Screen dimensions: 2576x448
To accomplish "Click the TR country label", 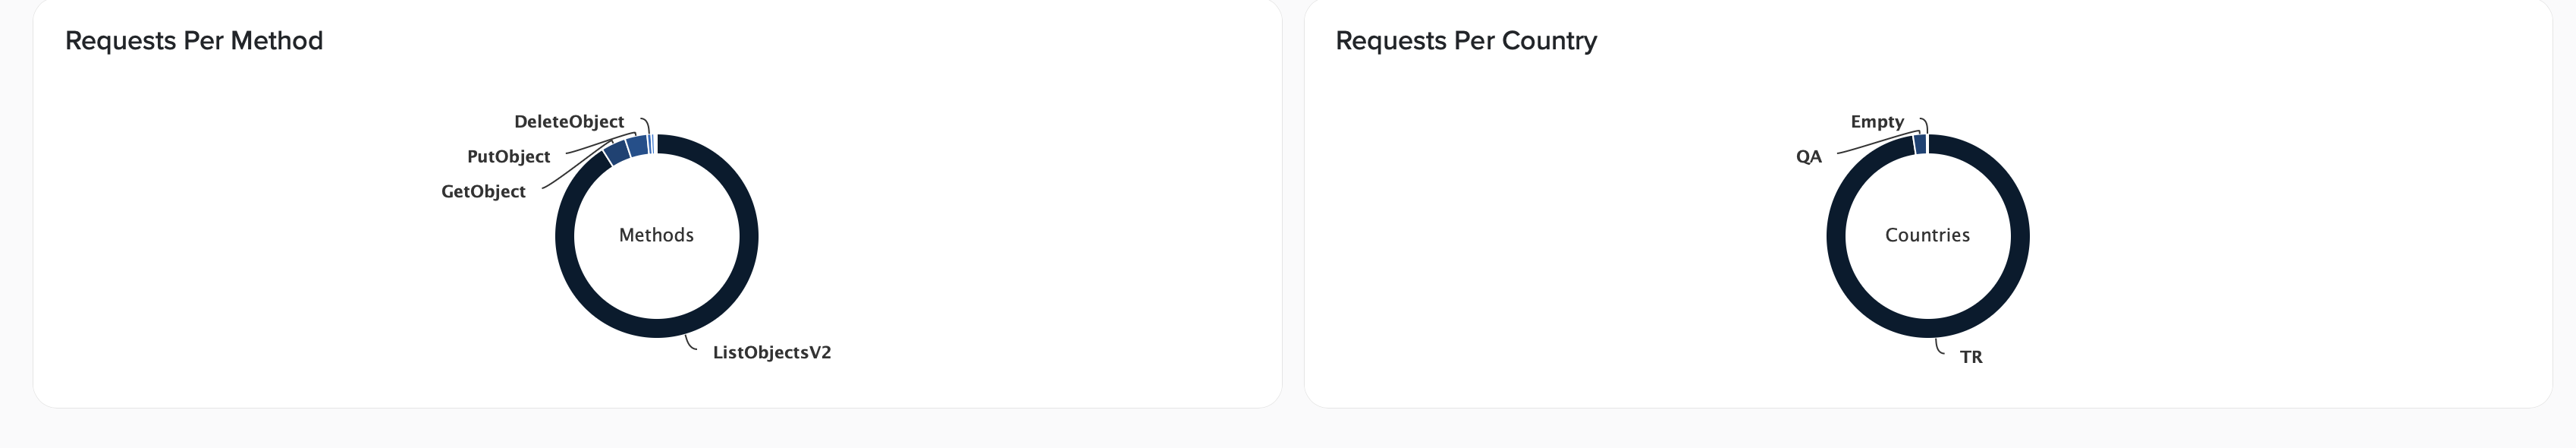I will (x=1970, y=357).
